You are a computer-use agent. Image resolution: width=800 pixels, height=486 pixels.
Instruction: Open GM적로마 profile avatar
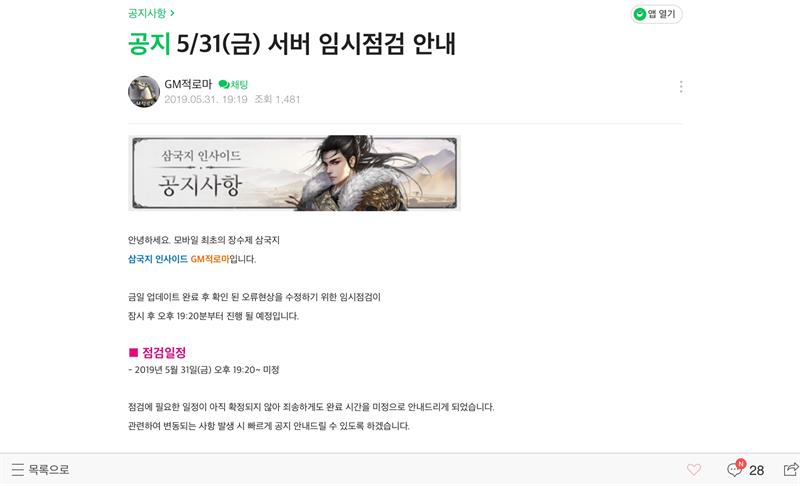coord(144,92)
